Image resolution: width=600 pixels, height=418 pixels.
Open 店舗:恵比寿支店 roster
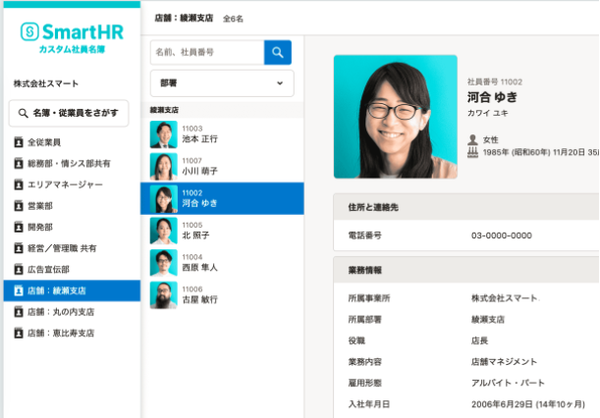coord(72,333)
